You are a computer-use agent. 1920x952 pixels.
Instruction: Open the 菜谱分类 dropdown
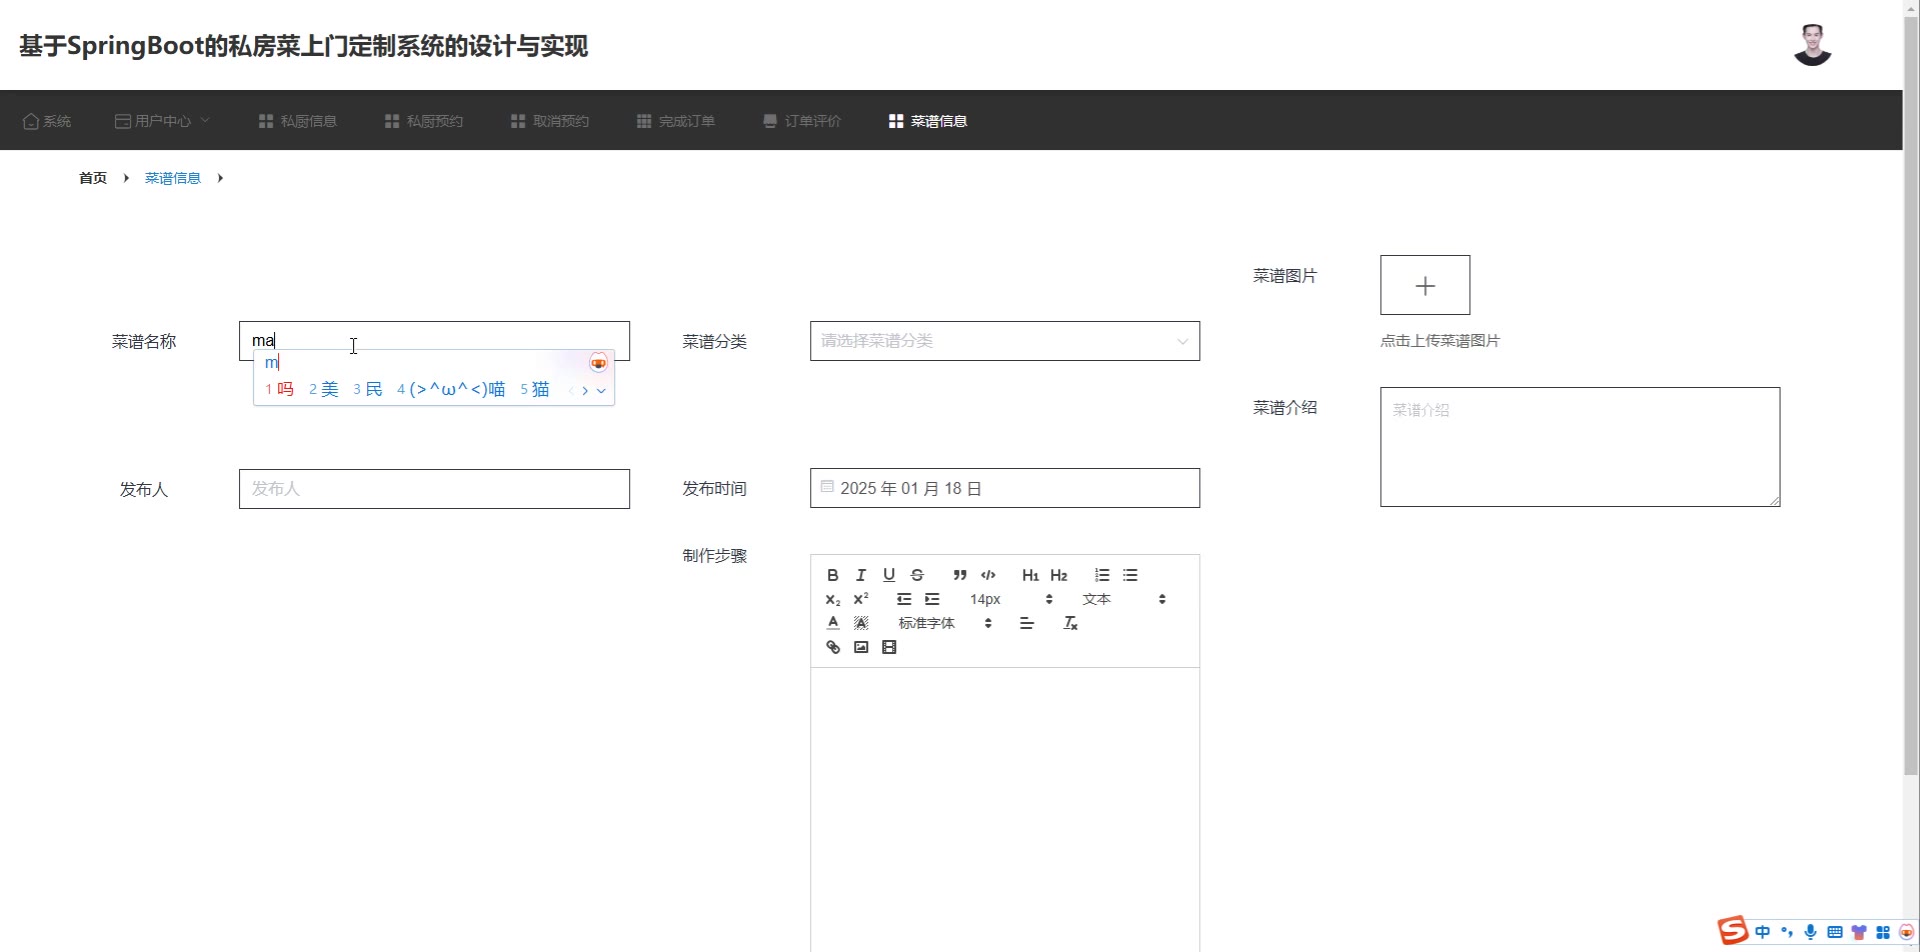click(1004, 341)
